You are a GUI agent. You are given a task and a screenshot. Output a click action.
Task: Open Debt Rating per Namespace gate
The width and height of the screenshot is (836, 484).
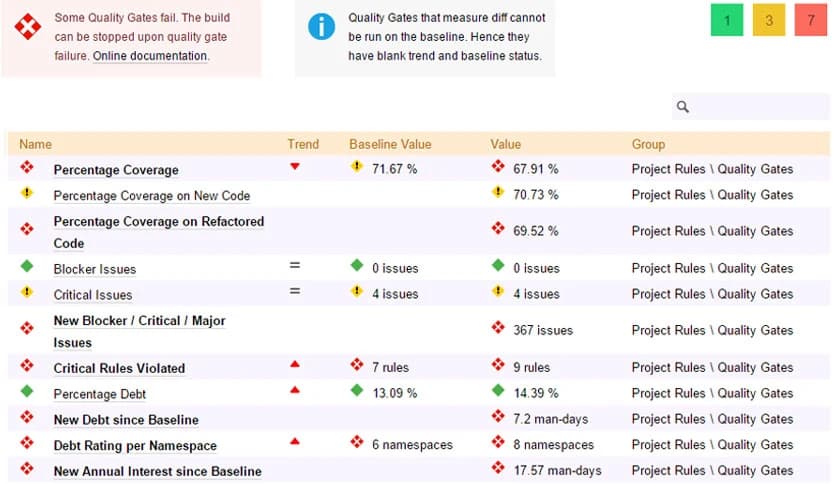coord(135,446)
